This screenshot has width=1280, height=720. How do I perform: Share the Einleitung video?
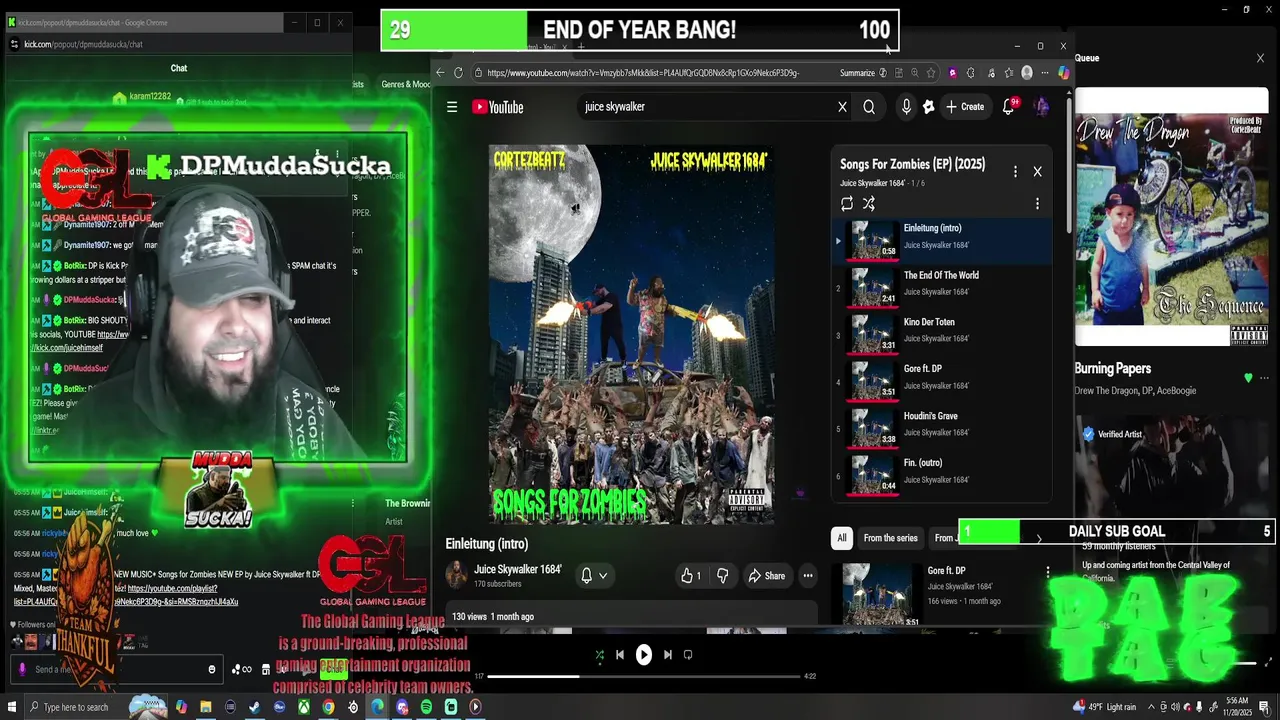767,576
